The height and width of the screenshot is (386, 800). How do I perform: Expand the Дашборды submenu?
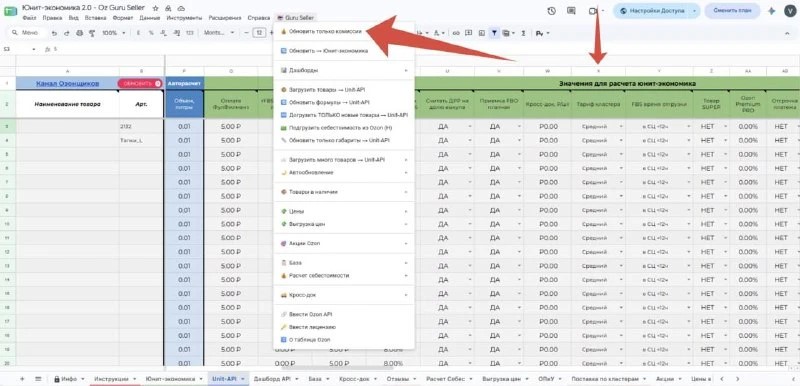click(x=344, y=70)
